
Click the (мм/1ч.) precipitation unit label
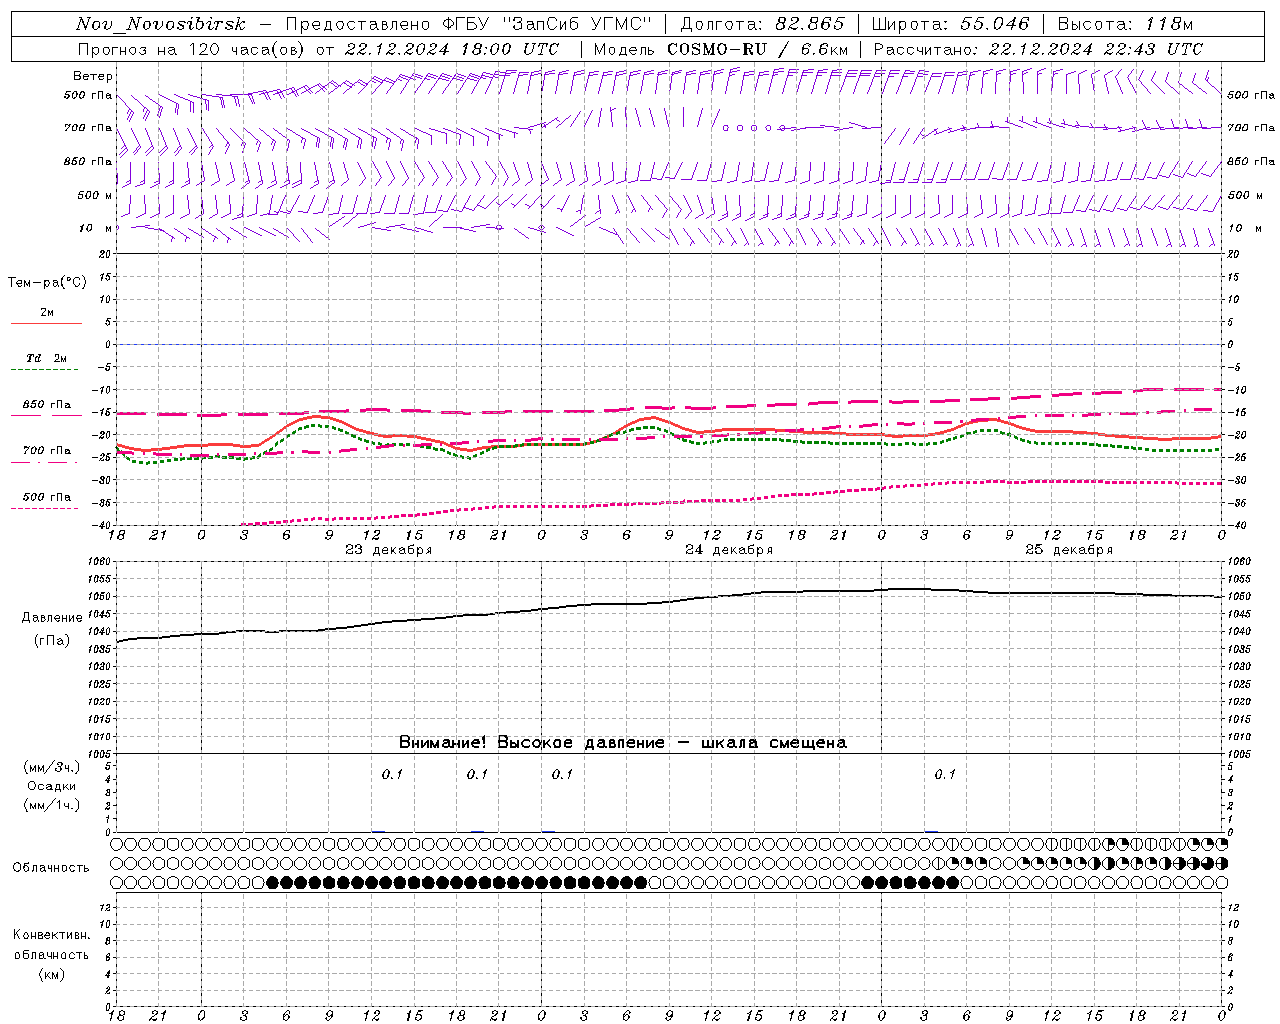click(52, 805)
